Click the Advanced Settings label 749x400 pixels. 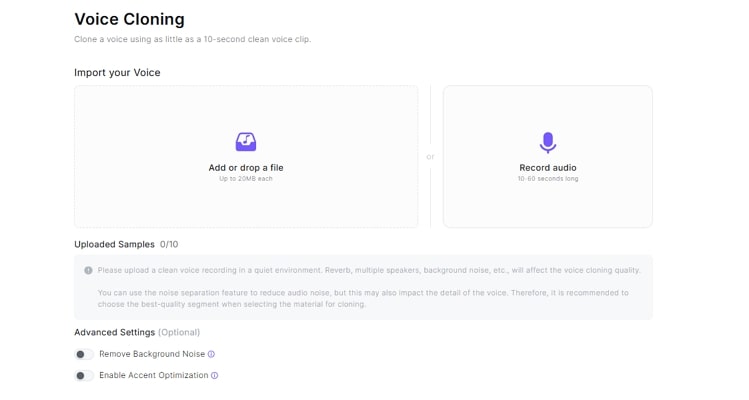click(x=115, y=332)
